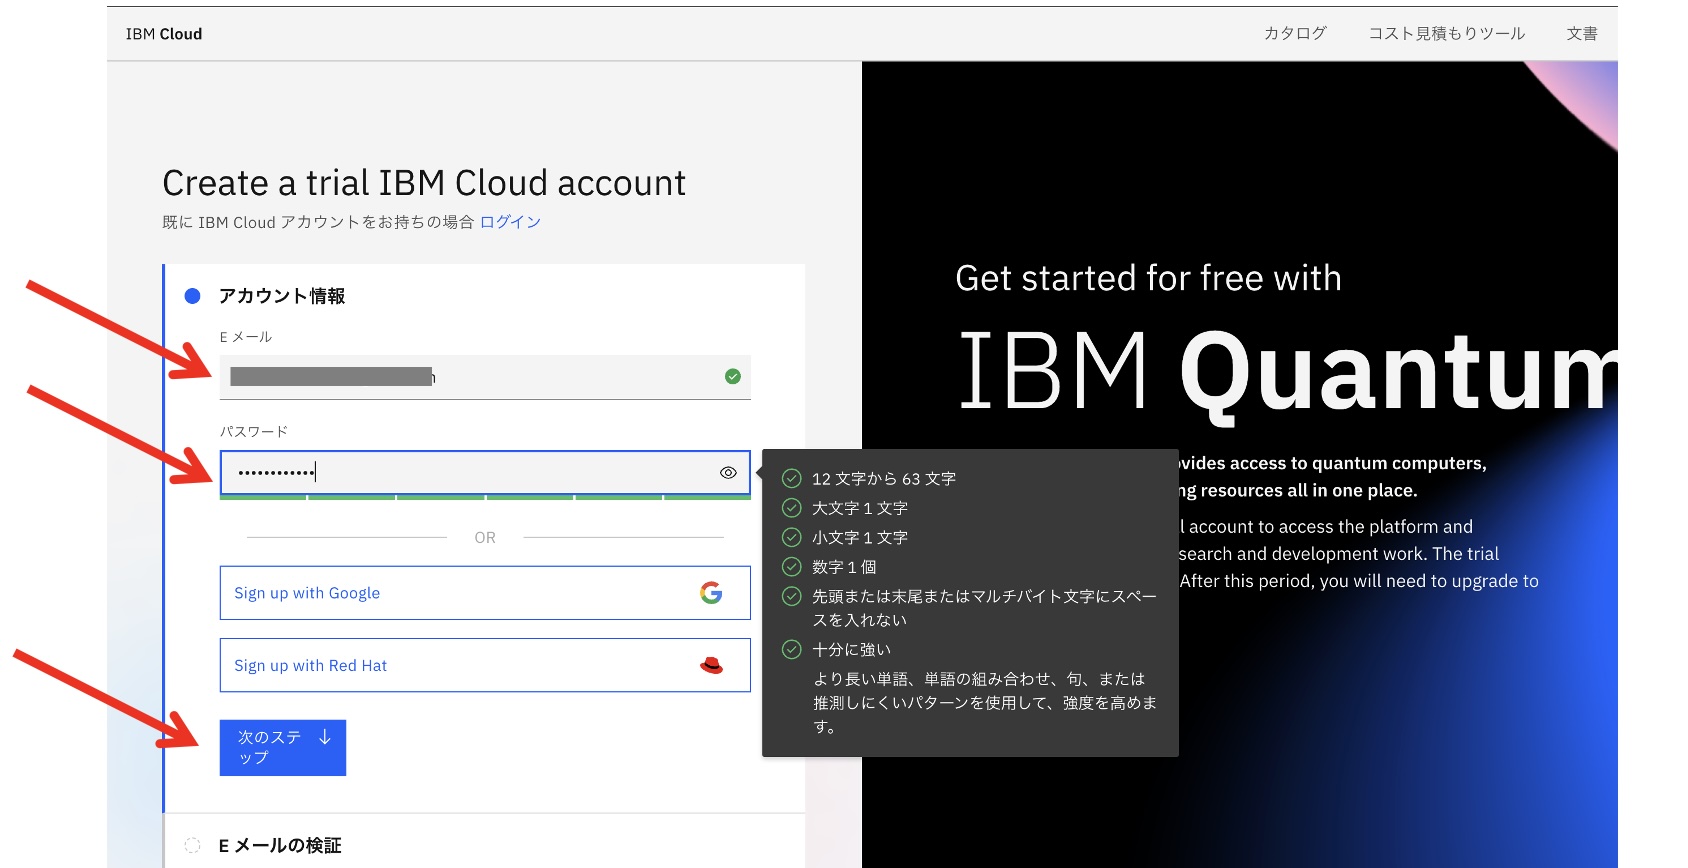The width and height of the screenshot is (1688, 868).
Task: Click the Red Hat logo icon
Action: pos(711,666)
